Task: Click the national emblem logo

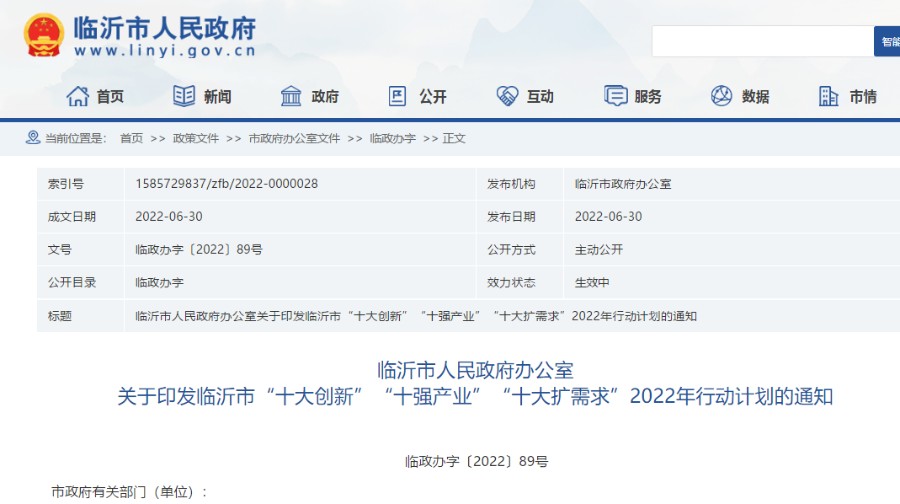Action: [44, 35]
